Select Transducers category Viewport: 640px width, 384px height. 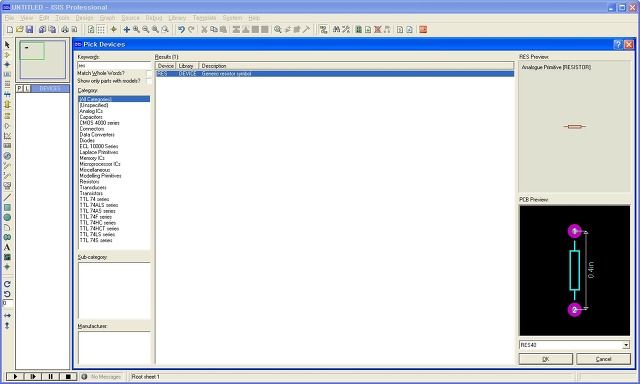coord(93,188)
